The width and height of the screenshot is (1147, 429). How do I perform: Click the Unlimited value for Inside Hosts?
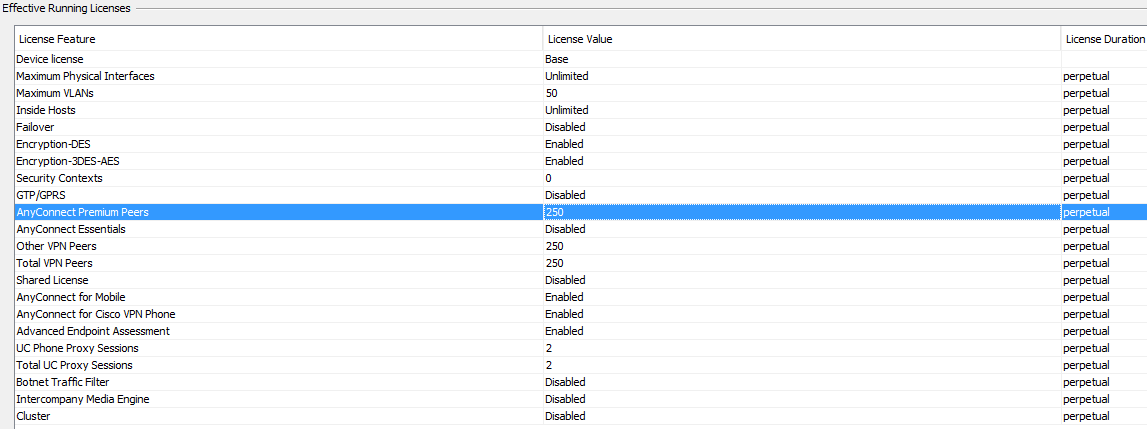[566, 110]
